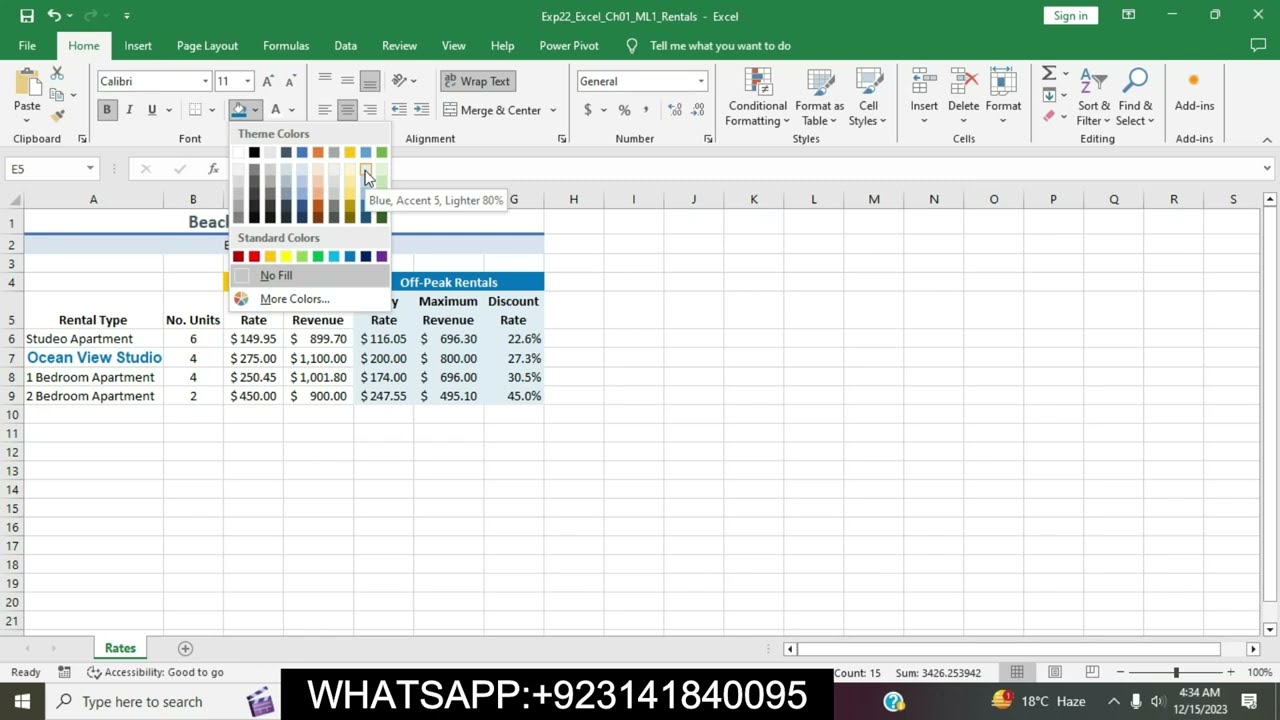Pick the standard Purple color swatch
The image size is (1280, 720).
(381, 257)
